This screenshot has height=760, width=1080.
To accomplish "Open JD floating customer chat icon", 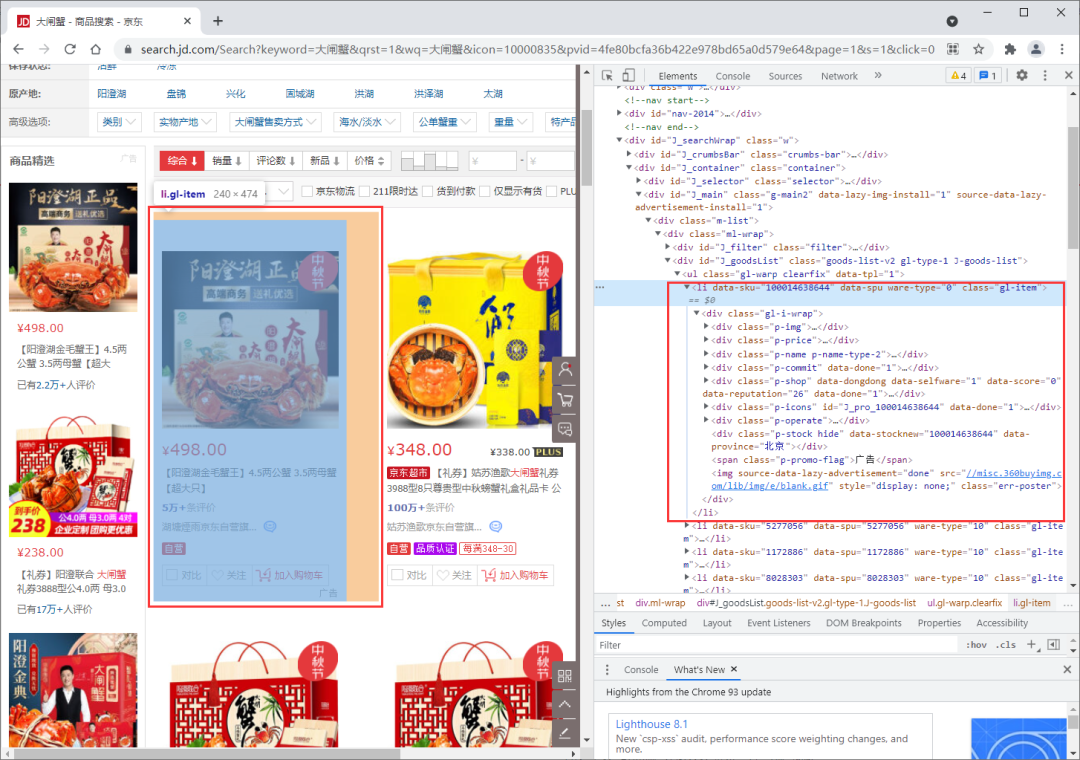I will (565, 429).
